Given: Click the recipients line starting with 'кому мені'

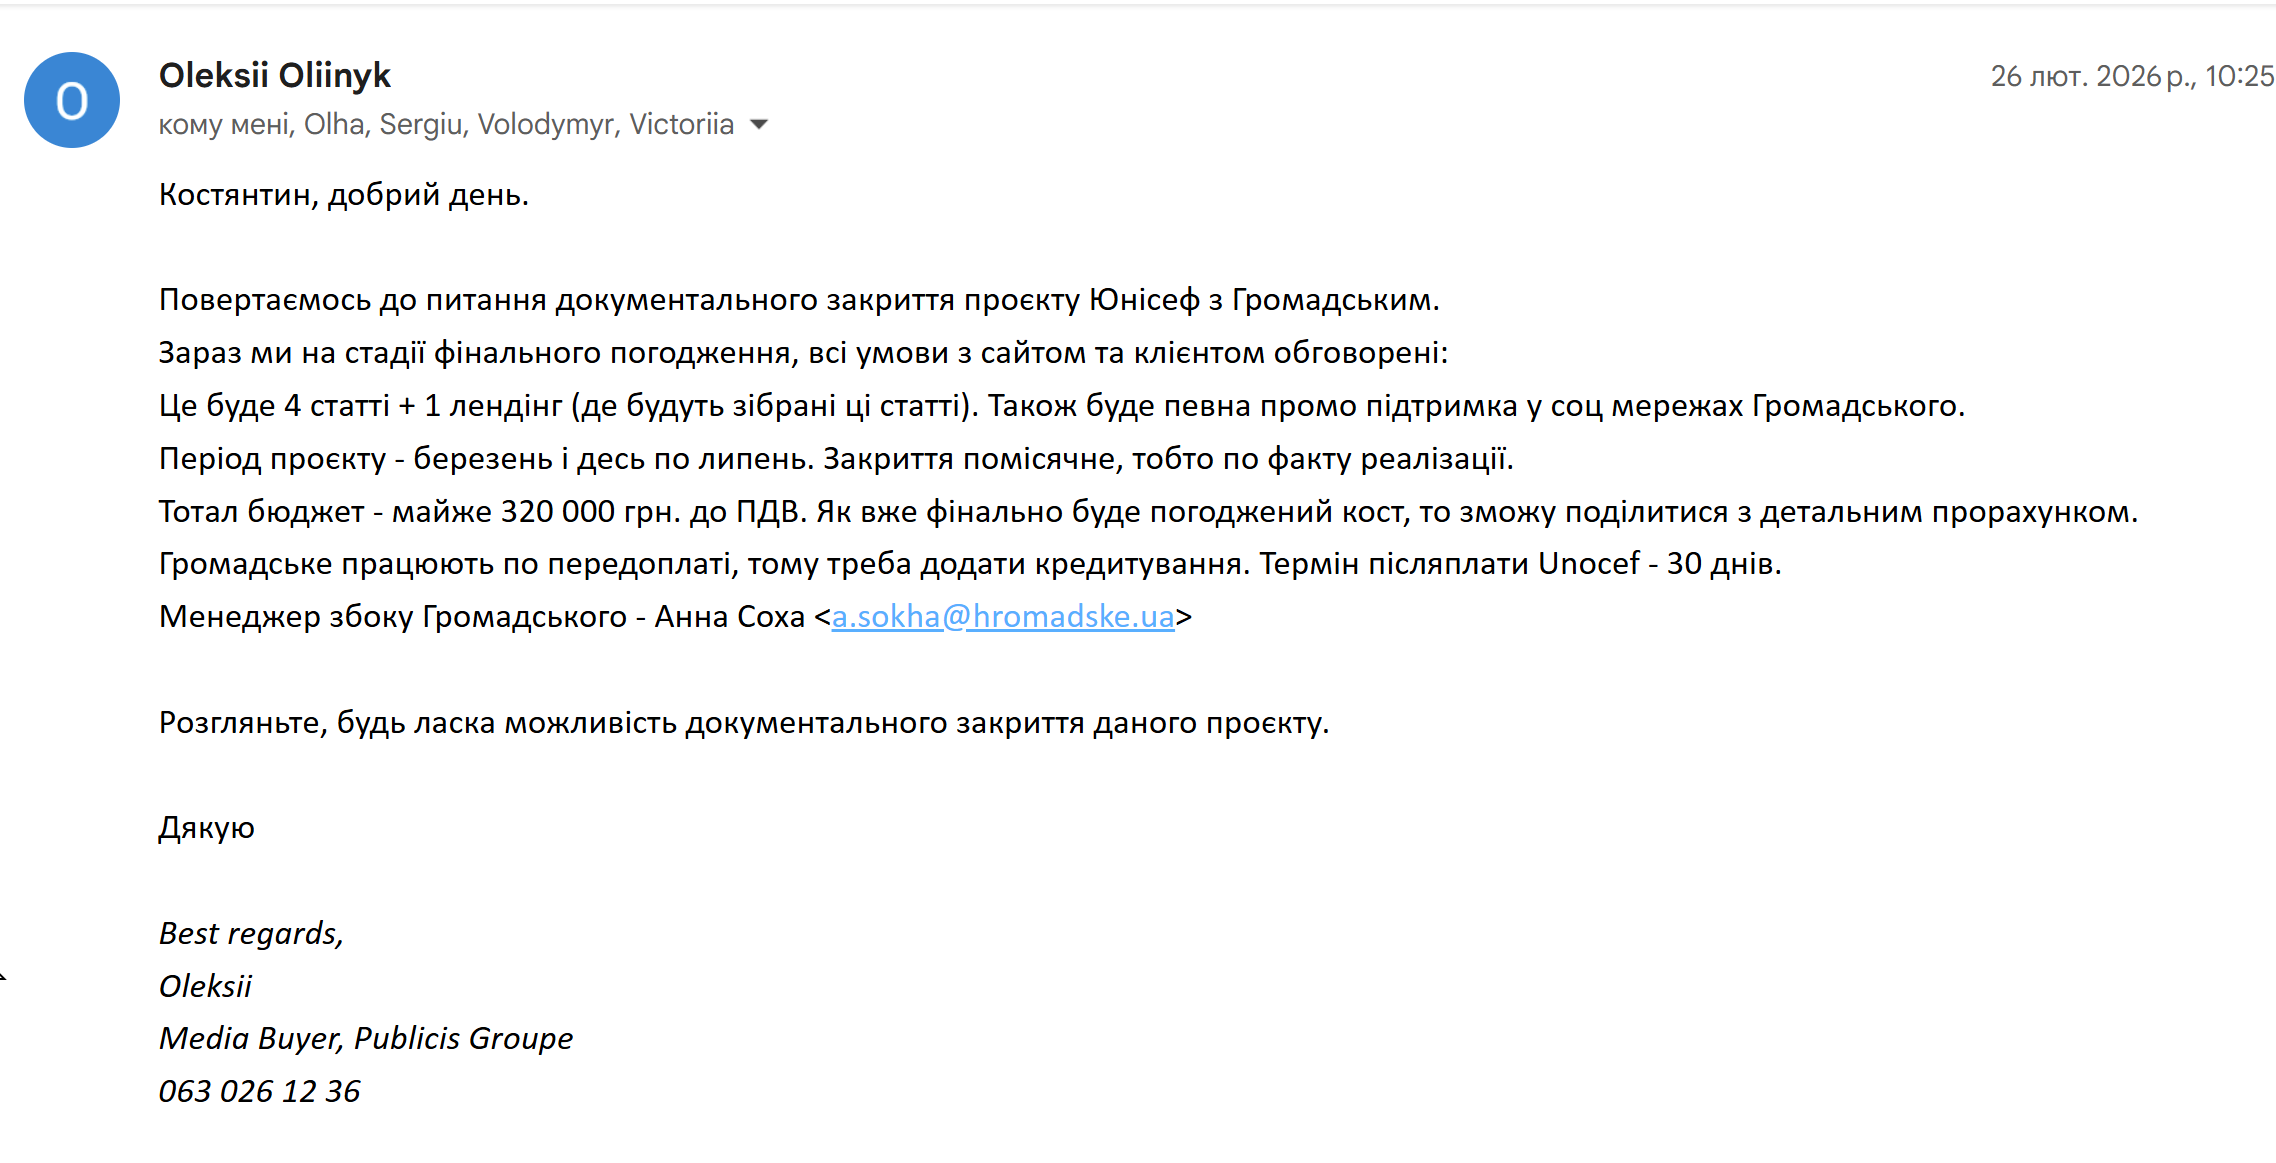Looking at the screenshot, I should pyautogui.click(x=446, y=124).
